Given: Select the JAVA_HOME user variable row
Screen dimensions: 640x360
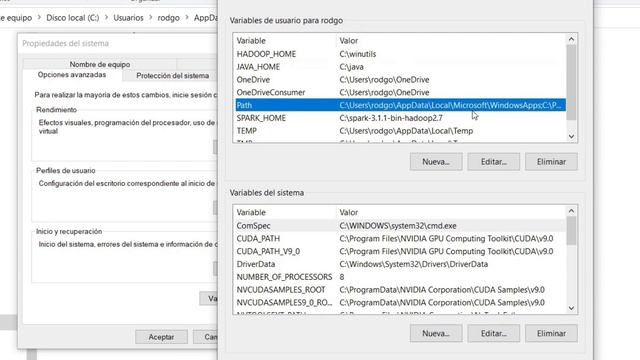Looking at the screenshot, I should point(400,67).
